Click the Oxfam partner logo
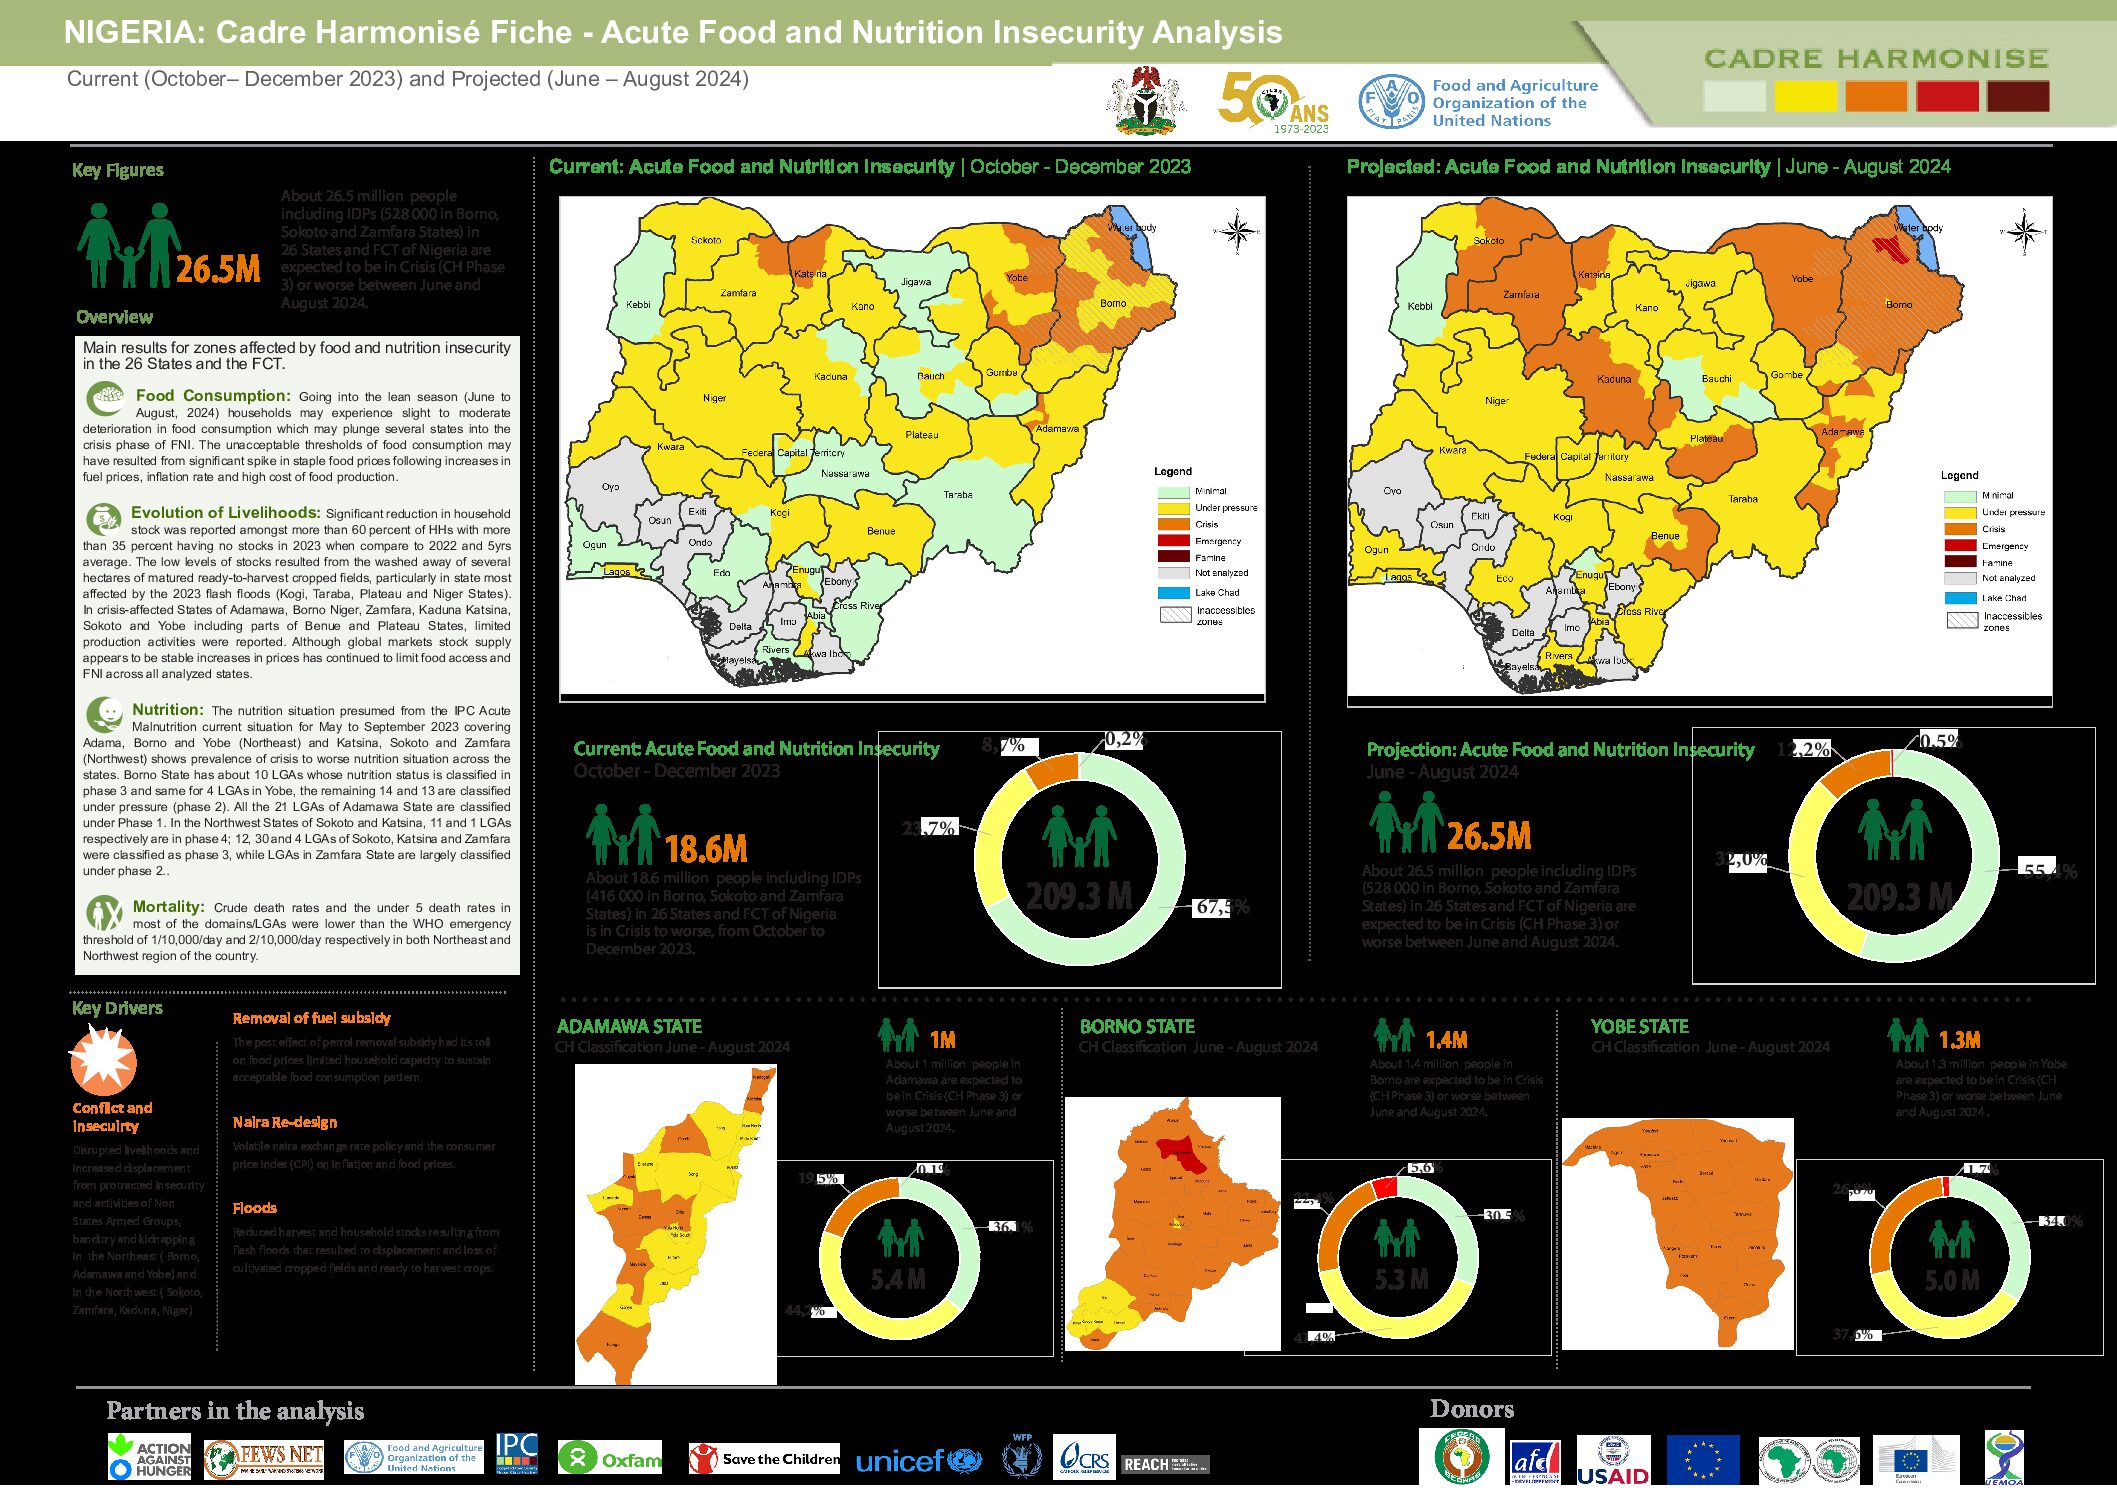2117x1497 pixels. (610, 1459)
